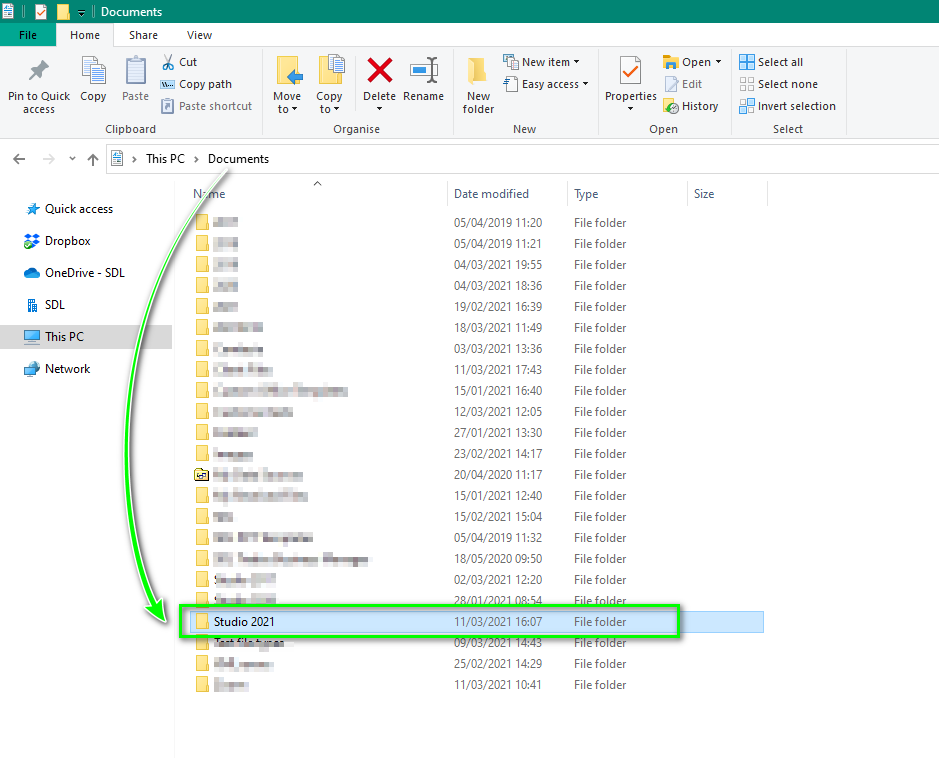Click the Copy icon in Clipboard group
The height and width of the screenshot is (758, 939).
coord(93,72)
